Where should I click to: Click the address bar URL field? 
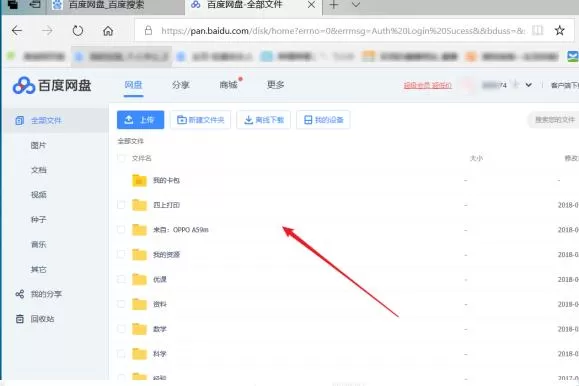pyautogui.click(x=342, y=31)
